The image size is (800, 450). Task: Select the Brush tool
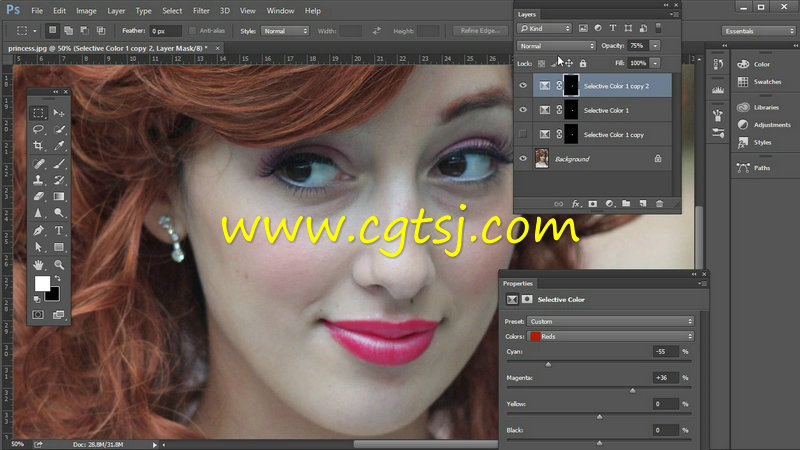(x=59, y=163)
